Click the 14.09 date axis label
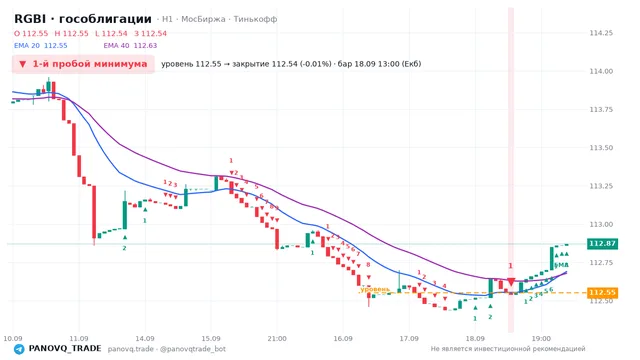The height and width of the screenshot is (360, 640). tap(145, 338)
